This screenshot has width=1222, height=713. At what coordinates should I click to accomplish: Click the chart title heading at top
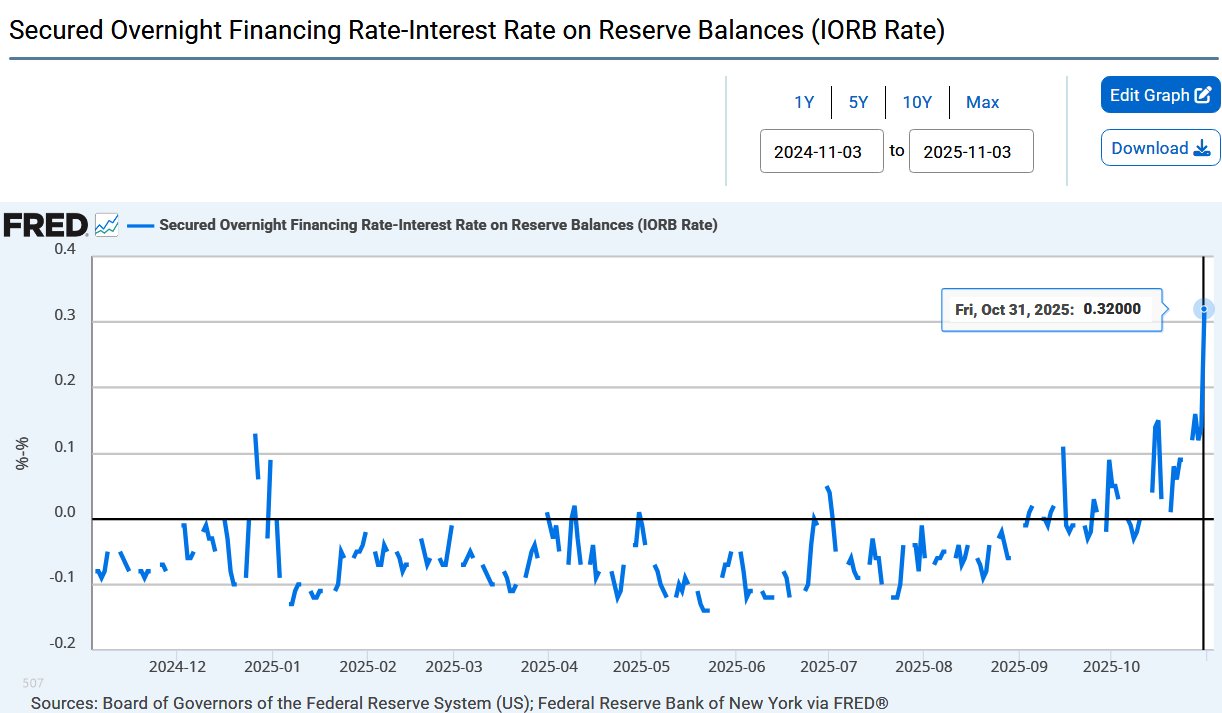tap(477, 30)
